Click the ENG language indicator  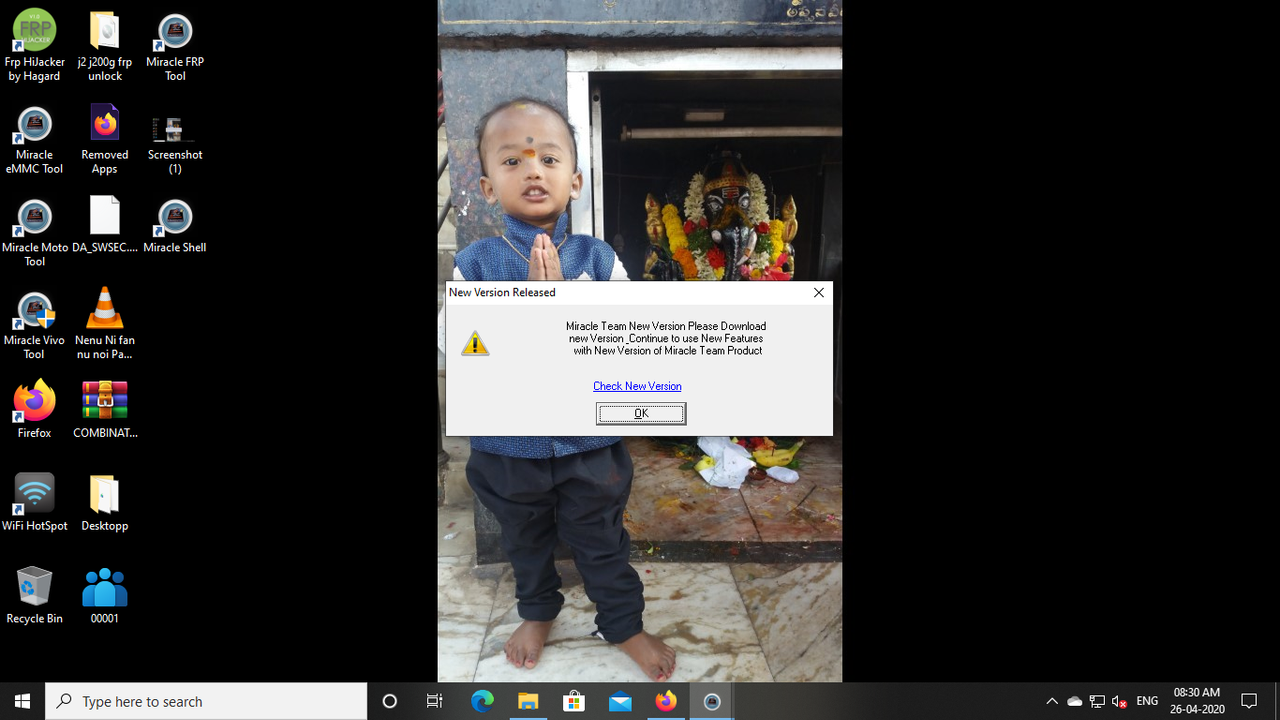[x=1147, y=701]
